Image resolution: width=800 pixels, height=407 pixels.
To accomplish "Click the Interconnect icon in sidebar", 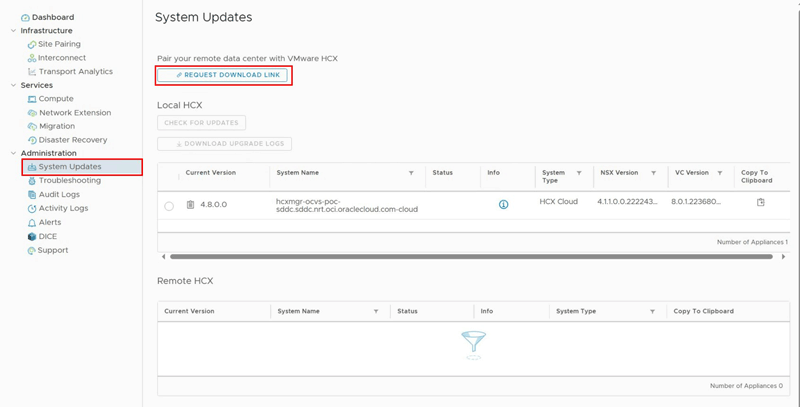I will (x=32, y=58).
